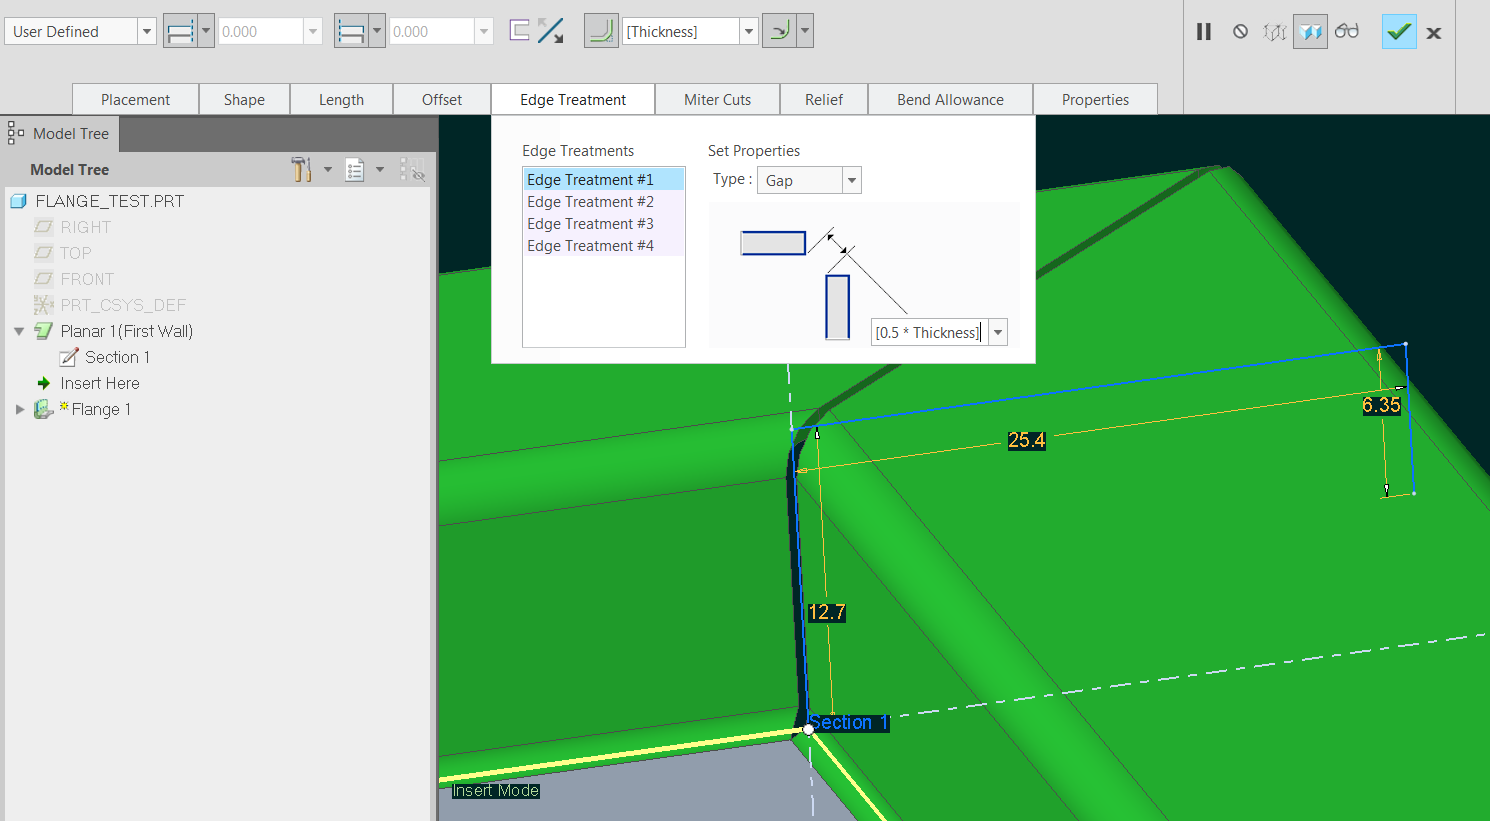Enable wireframe feature preview
This screenshot has height=821, width=1490.
[x=1274, y=31]
